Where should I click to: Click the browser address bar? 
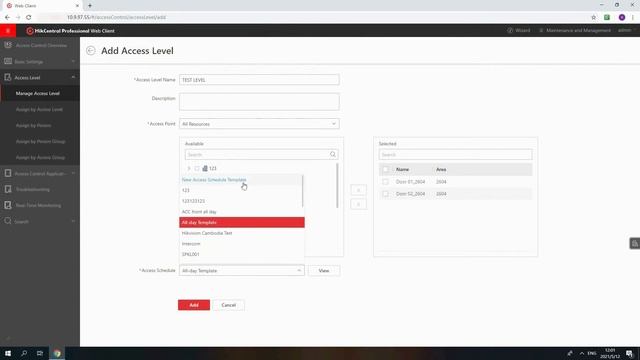pos(310,17)
